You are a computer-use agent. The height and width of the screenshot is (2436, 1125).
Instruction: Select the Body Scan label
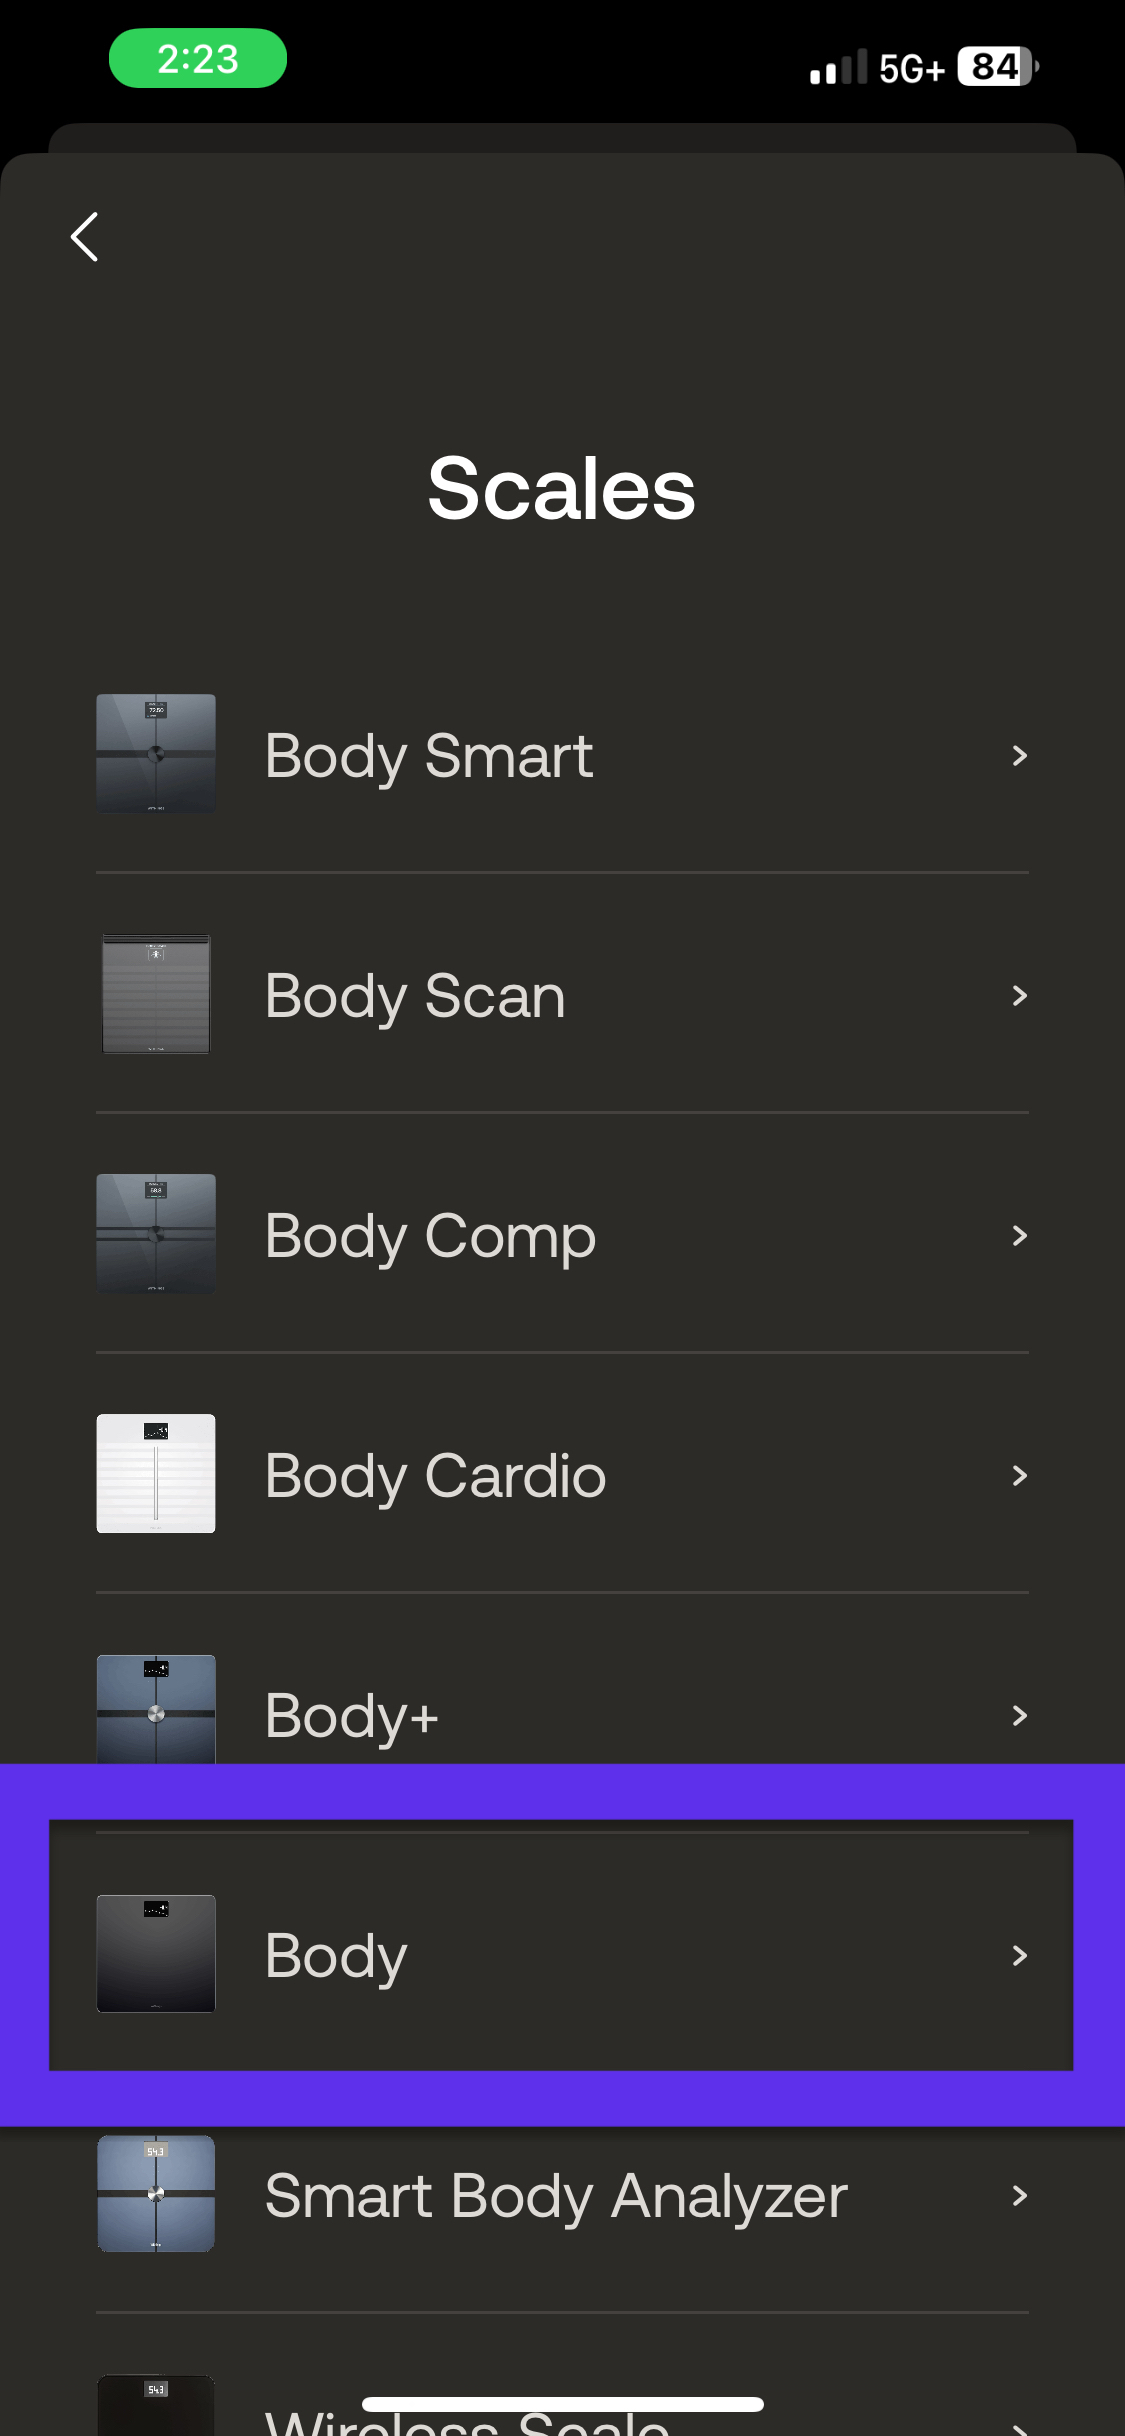point(415,998)
